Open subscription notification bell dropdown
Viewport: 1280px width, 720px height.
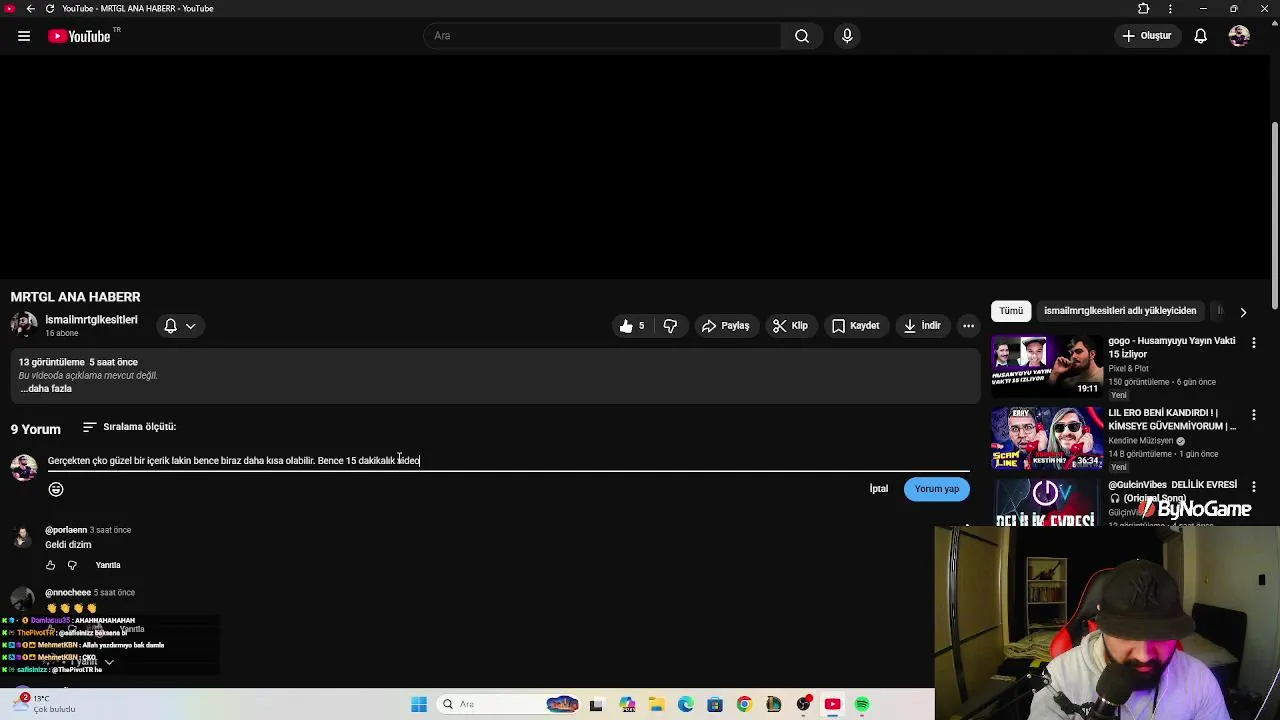pyautogui.click(x=180, y=326)
